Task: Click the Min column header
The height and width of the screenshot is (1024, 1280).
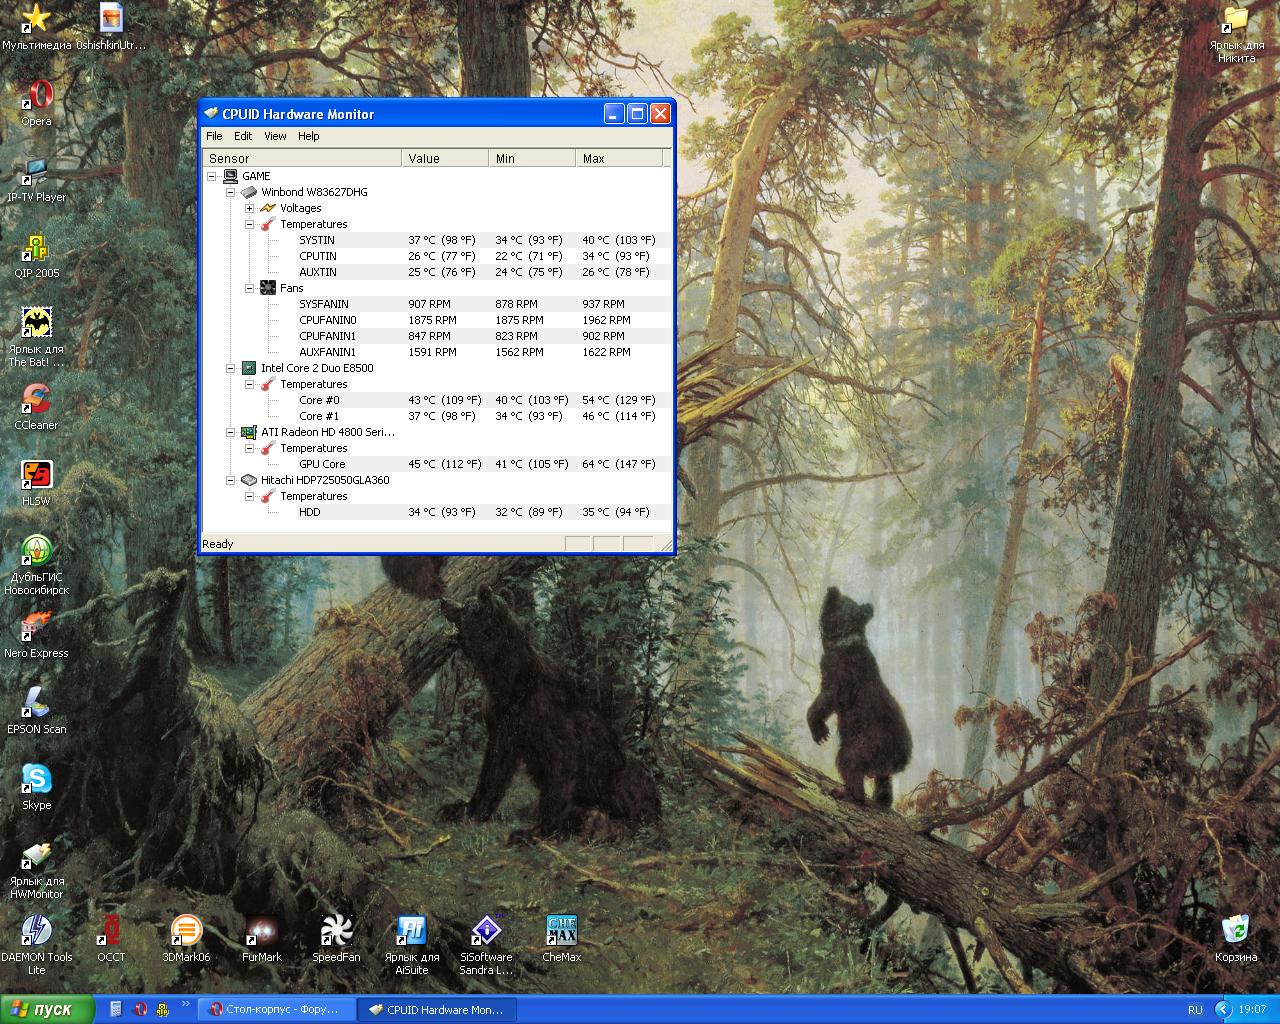Action: [532, 158]
